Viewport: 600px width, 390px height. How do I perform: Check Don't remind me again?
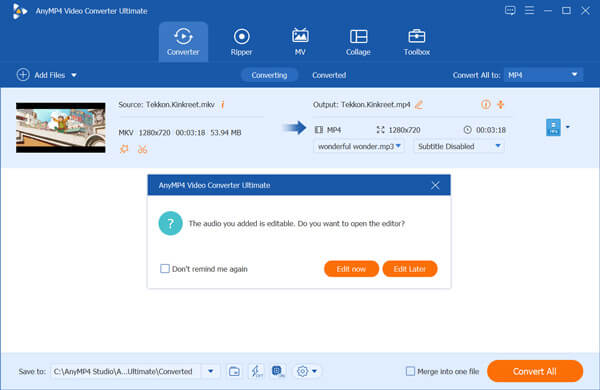coord(165,269)
